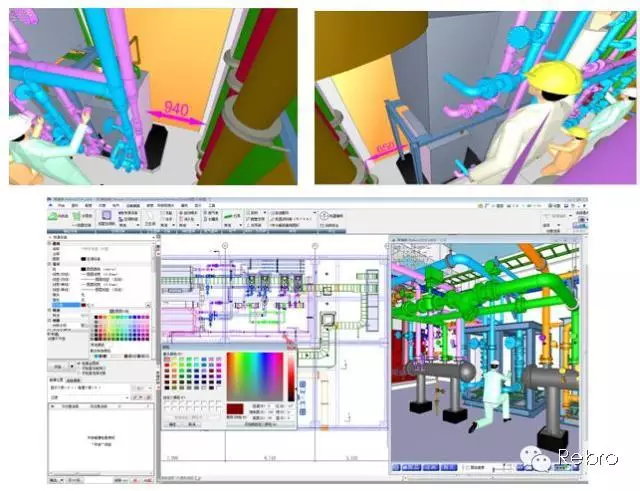
Task: Open the File menu tab
Action: tap(59, 205)
